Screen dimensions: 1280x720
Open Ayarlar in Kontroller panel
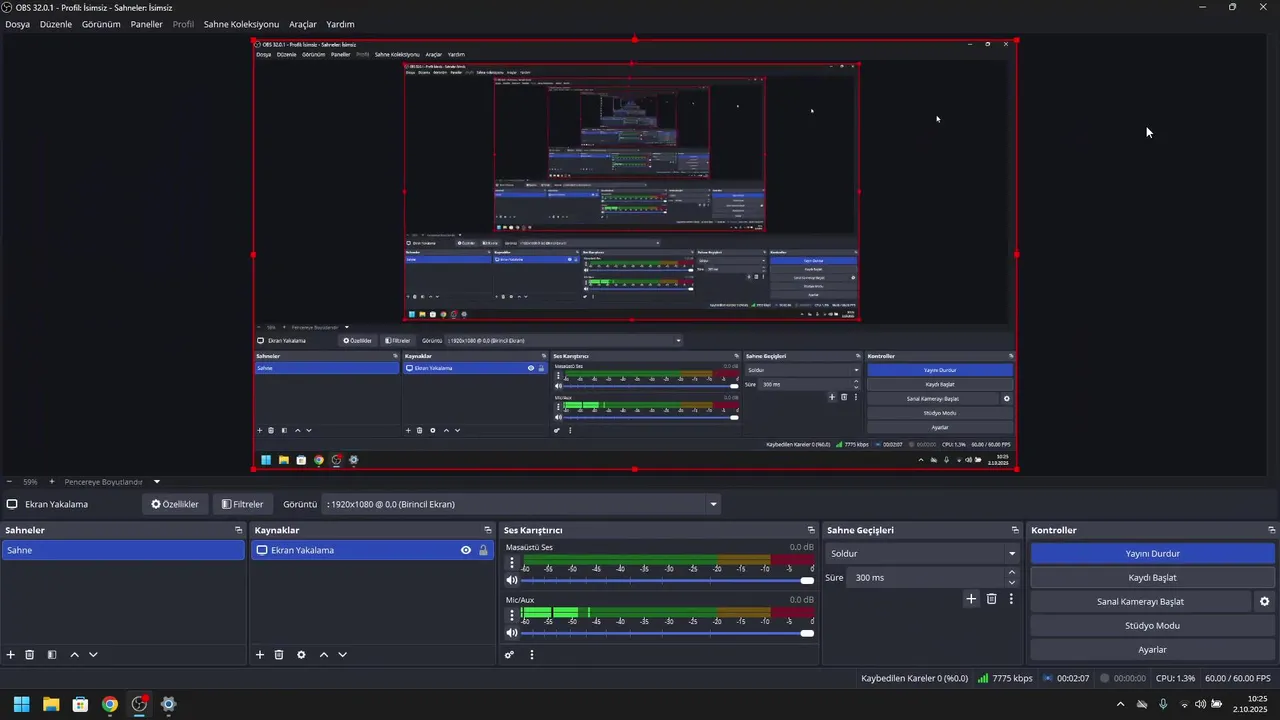[1153, 650]
